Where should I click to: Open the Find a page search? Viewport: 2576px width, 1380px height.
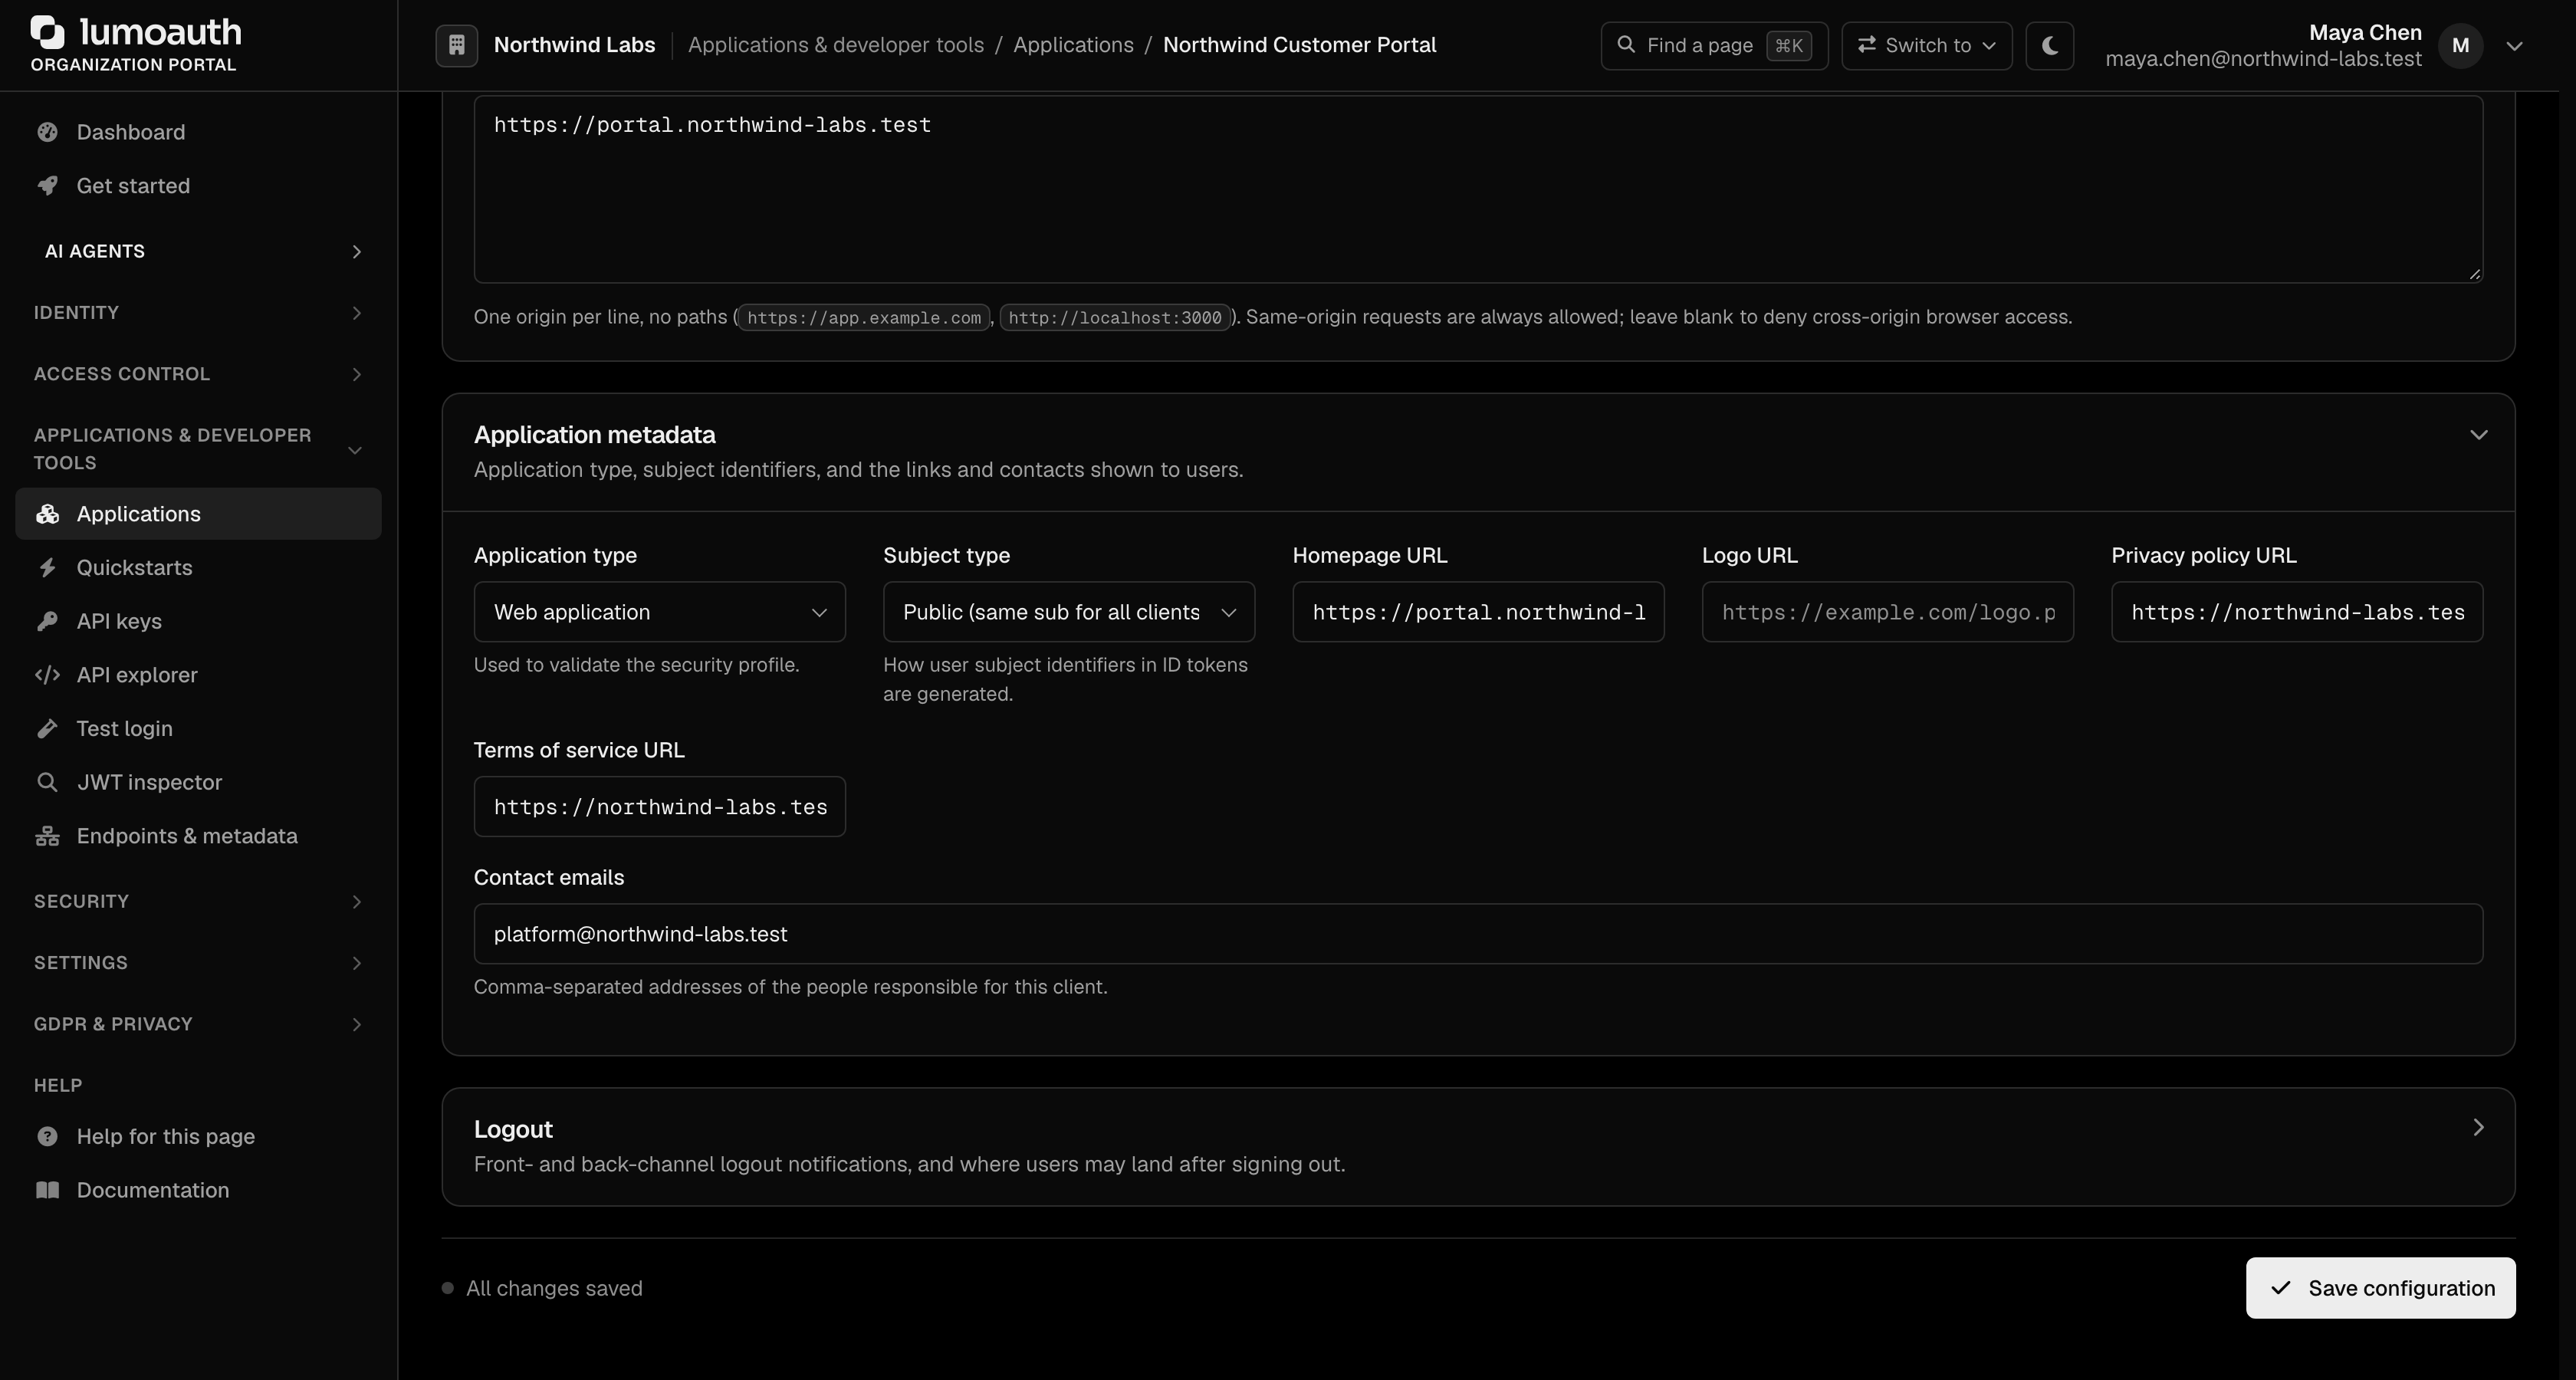coord(1714,46)
